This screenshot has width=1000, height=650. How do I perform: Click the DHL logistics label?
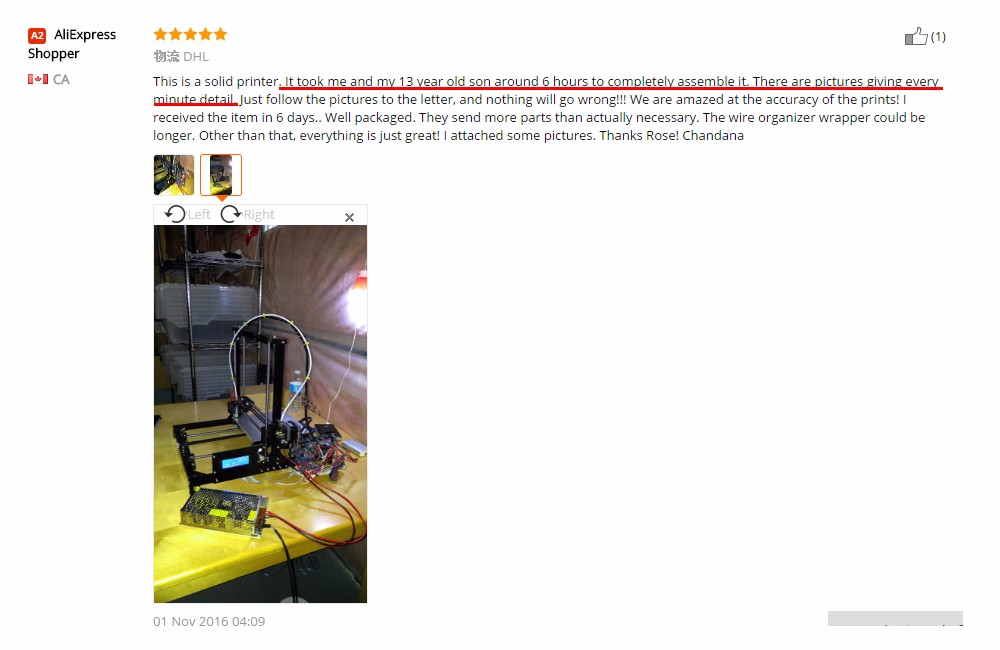pos(196,57)
